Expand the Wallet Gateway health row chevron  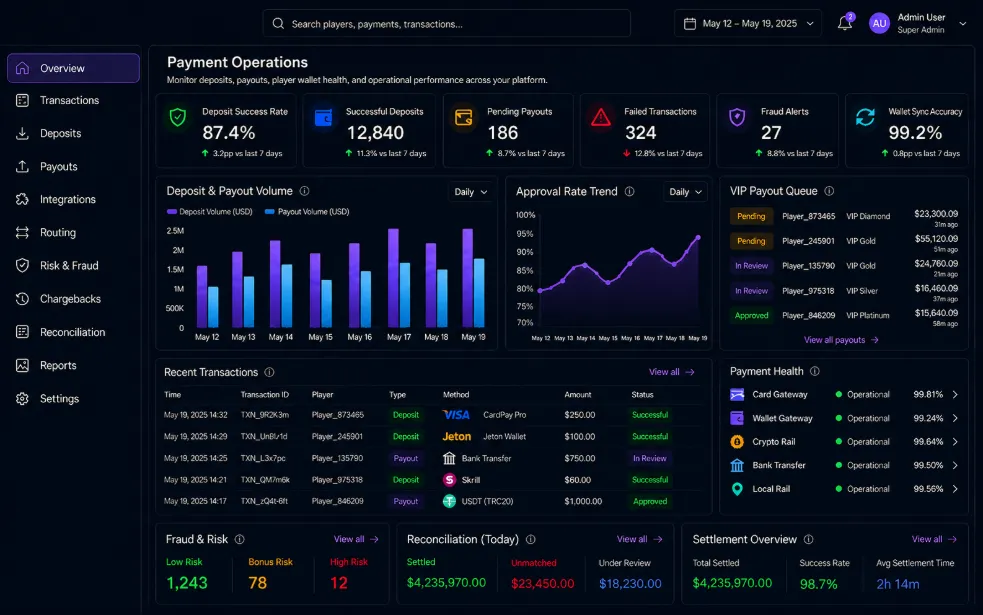pos(955,418)
